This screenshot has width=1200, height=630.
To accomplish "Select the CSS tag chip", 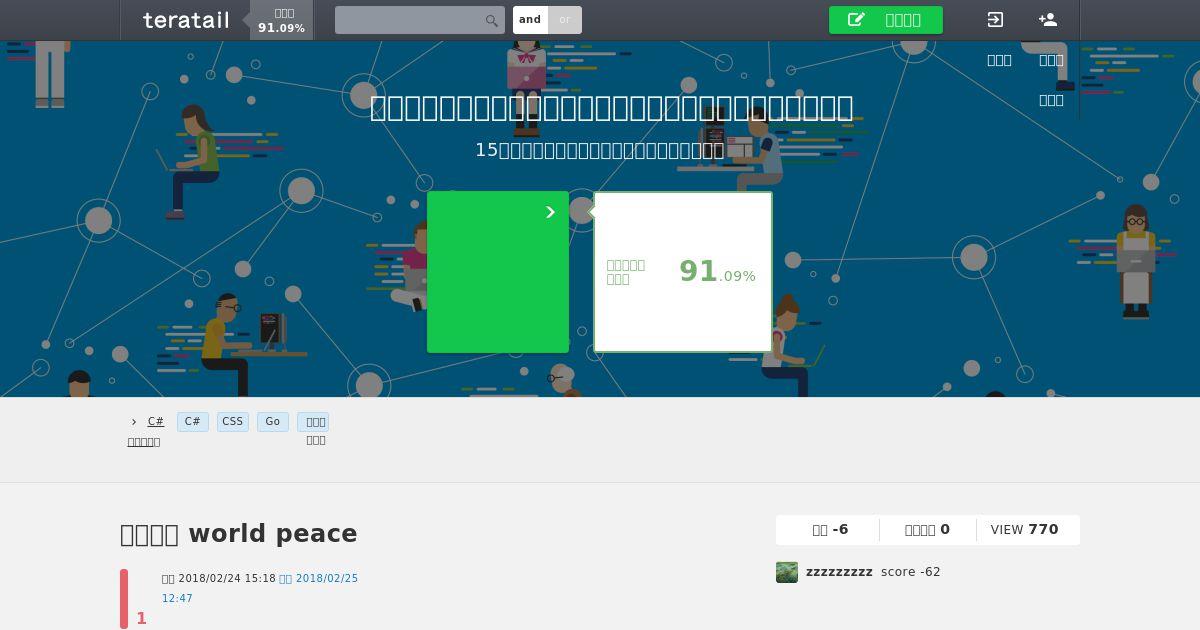I will click(x=233, y=422).
